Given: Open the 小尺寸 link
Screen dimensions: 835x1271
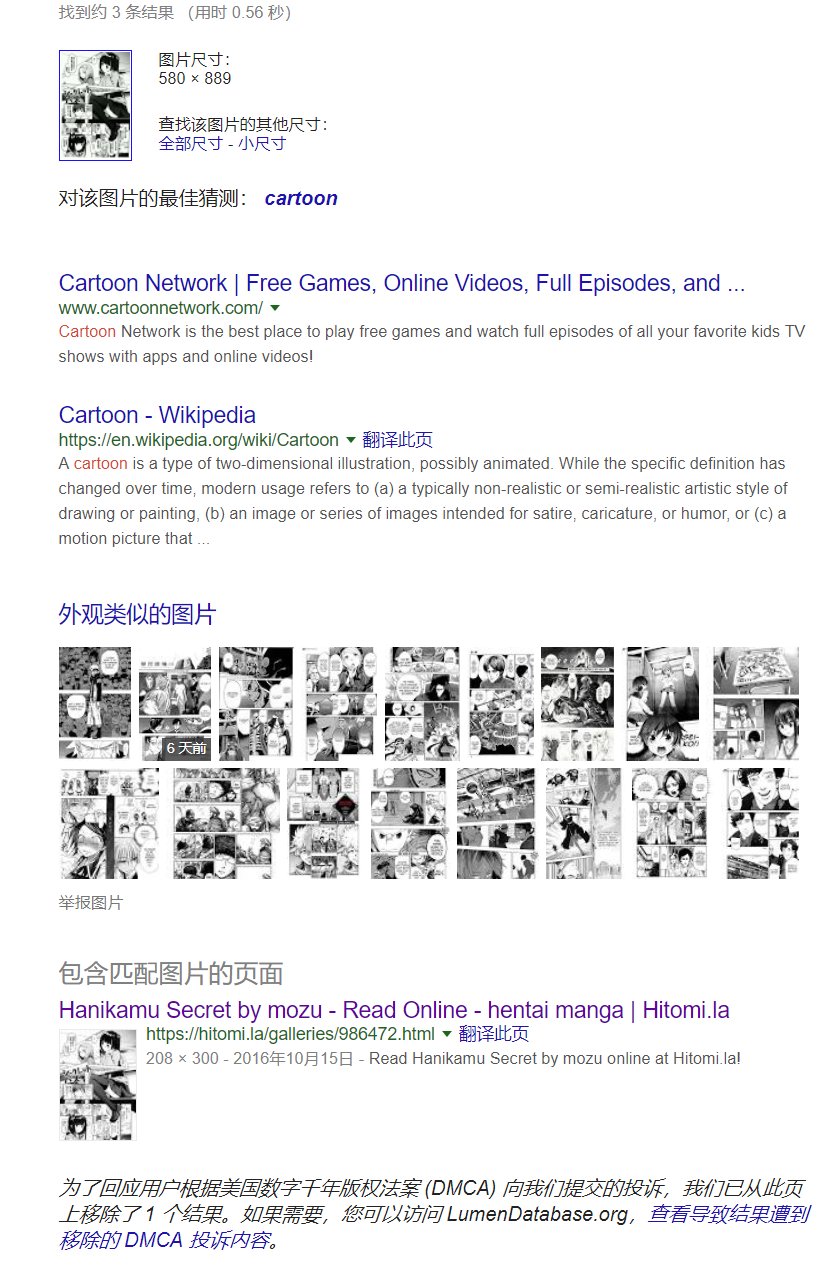Looking at the screenshot, I should point(262,143).
